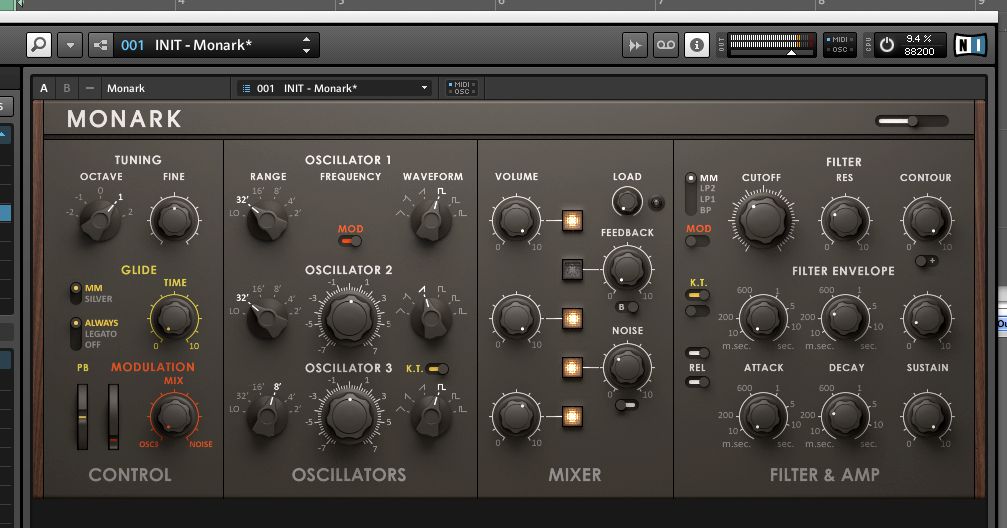
Task: Click Oscillator 1 Waveform knob
Action: tap(431, 220)
